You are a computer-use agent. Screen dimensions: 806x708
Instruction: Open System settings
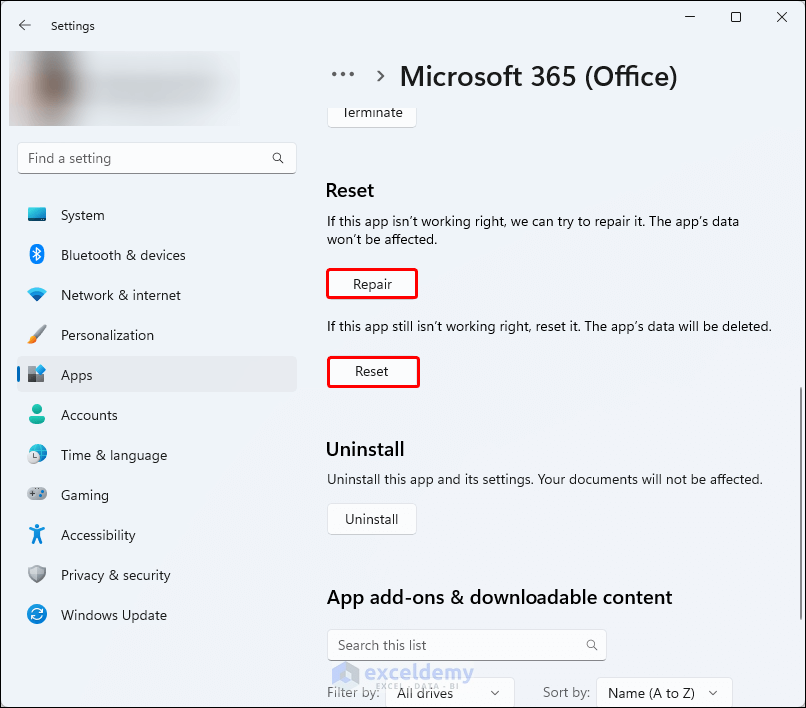[x=157, y=215]
